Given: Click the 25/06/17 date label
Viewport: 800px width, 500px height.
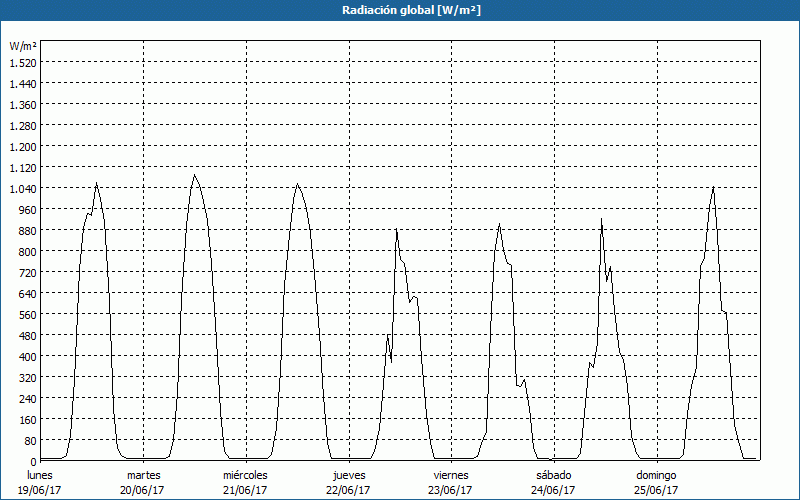Looking at the screenshot, I should [x=656, y=489].
